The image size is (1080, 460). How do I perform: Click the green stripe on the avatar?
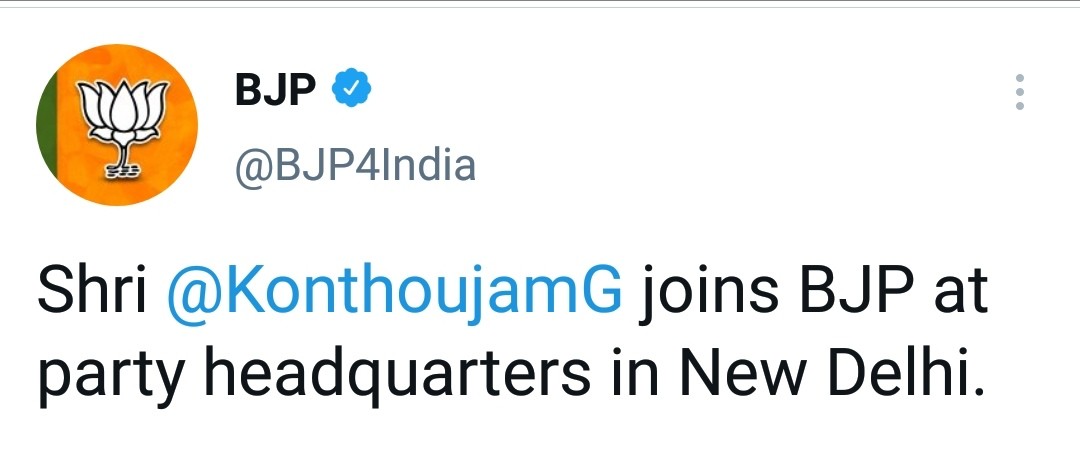point(45,128)
